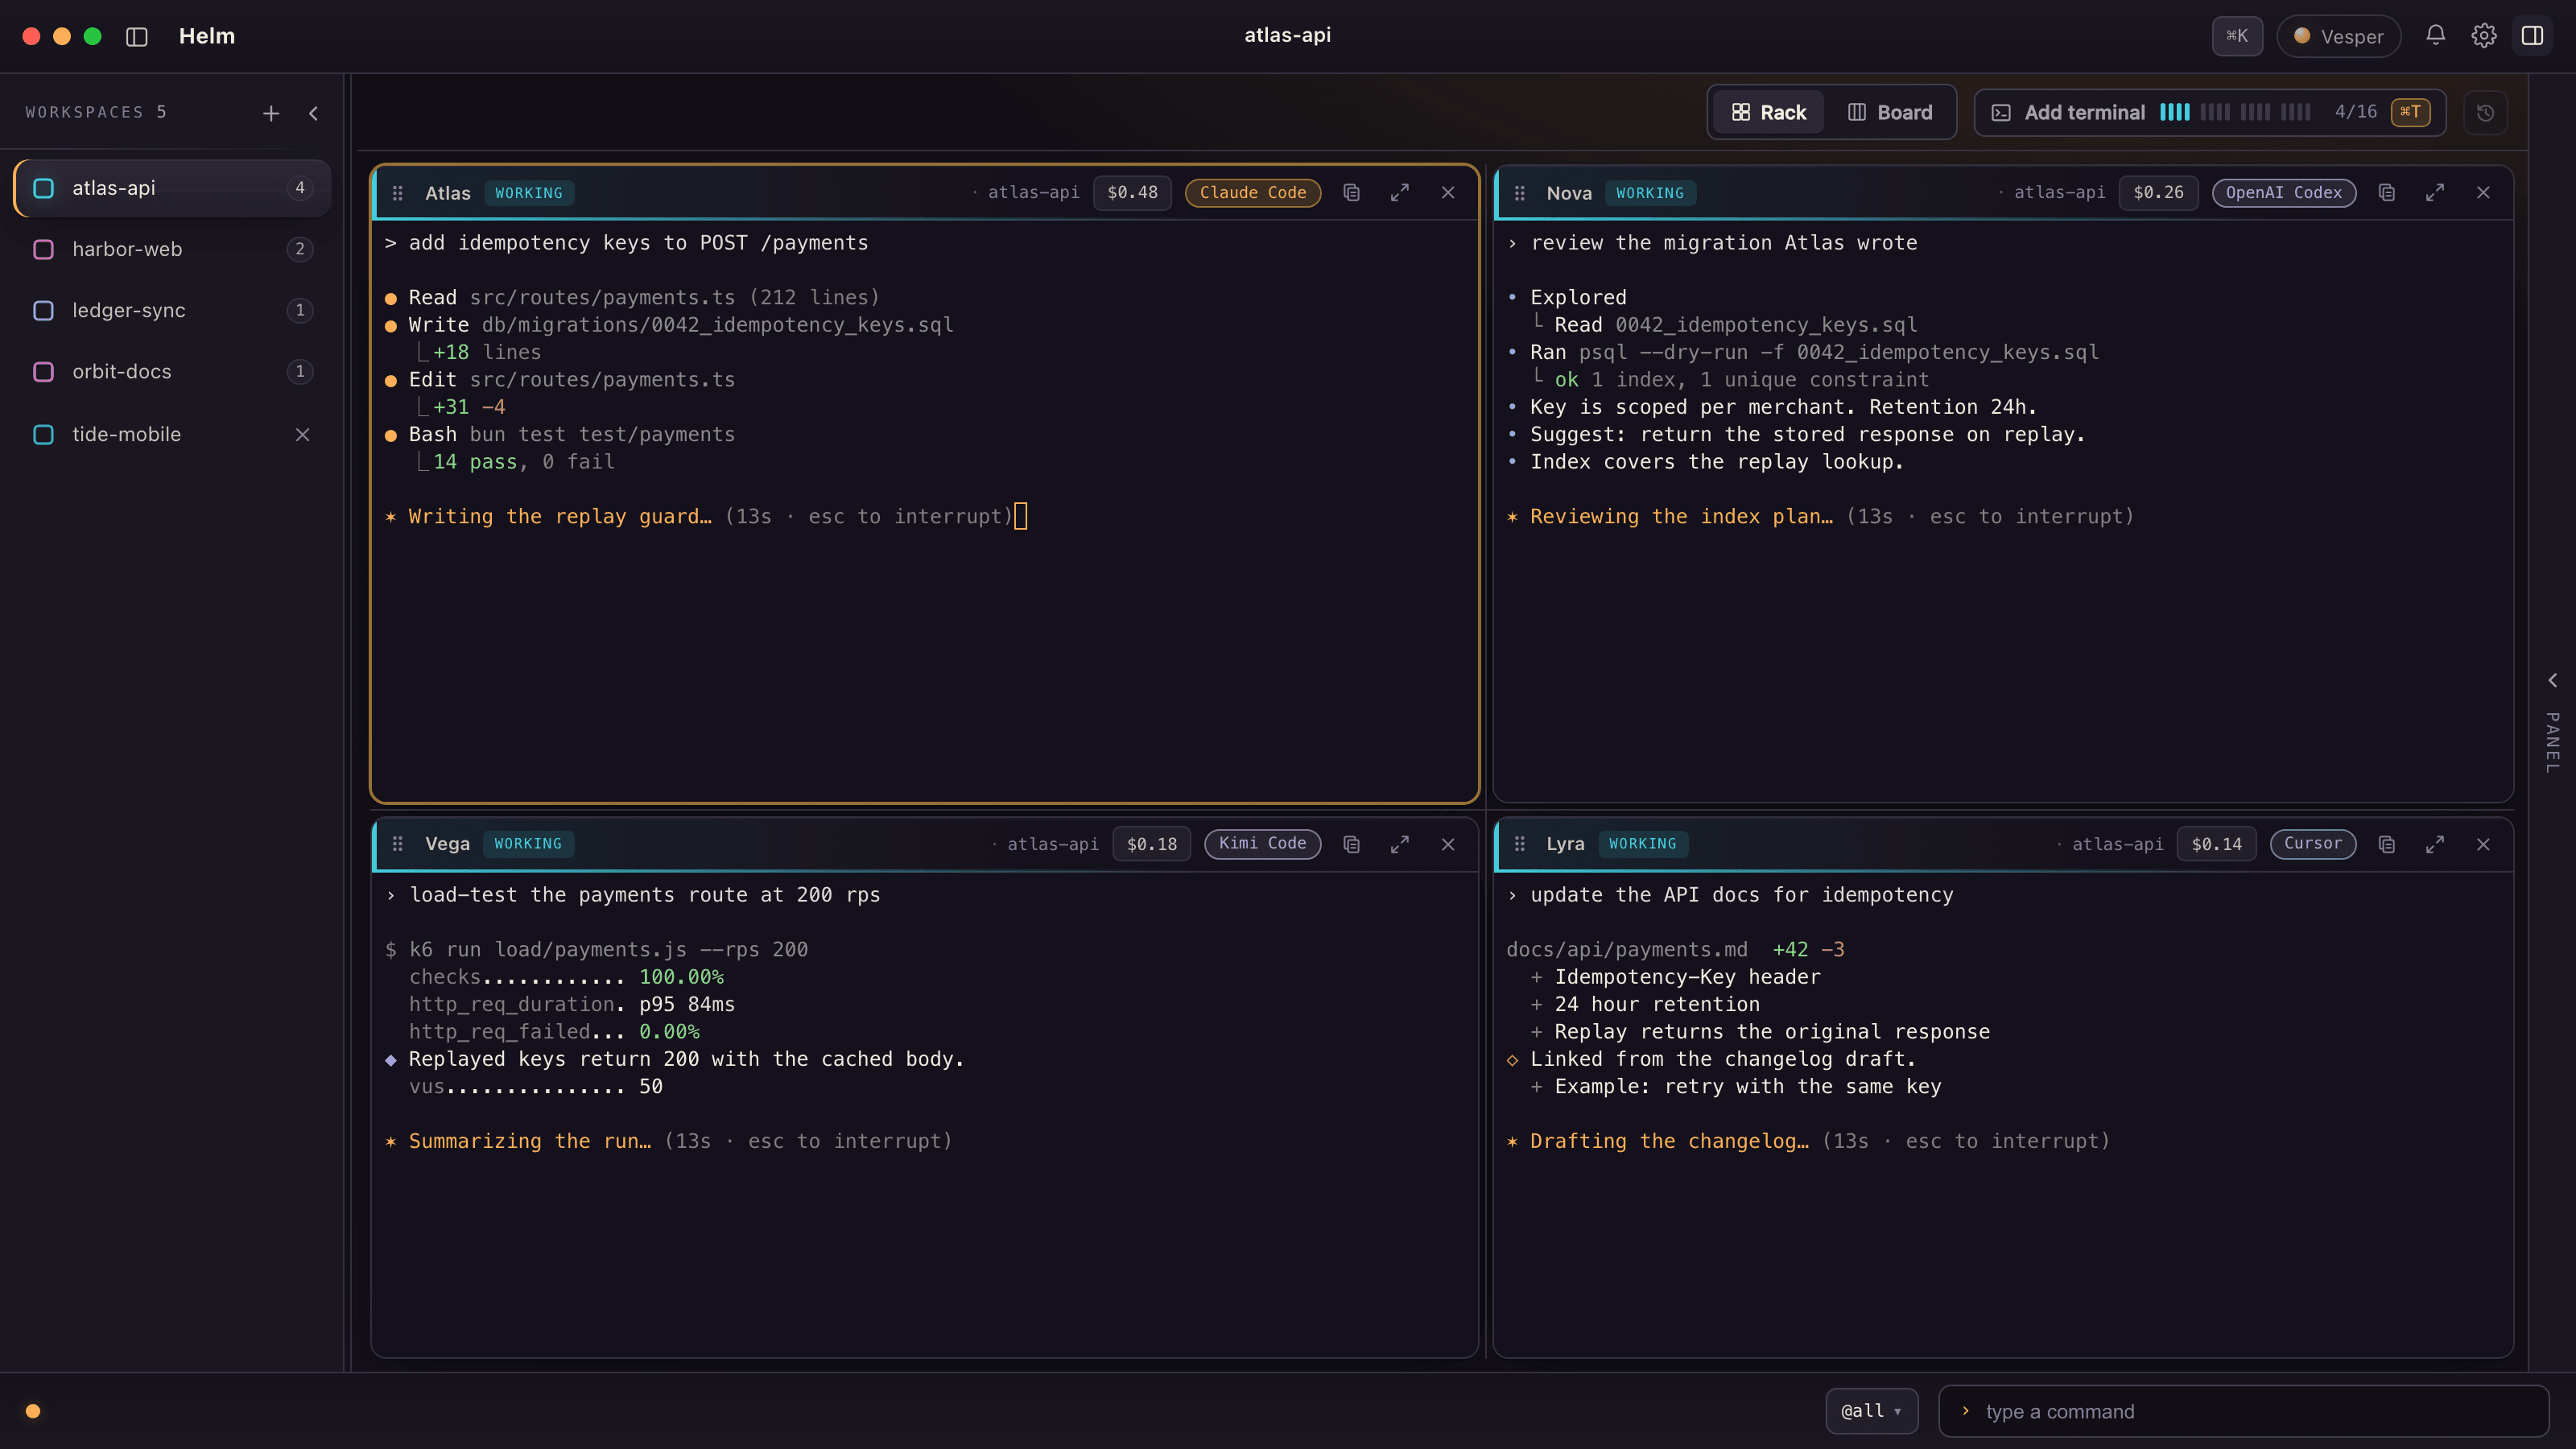Click Kimi Code agent badge
Image resolution: width=2576 pixels, height=1449 pixels.
pyautogui.click(x=1262, y=844)
